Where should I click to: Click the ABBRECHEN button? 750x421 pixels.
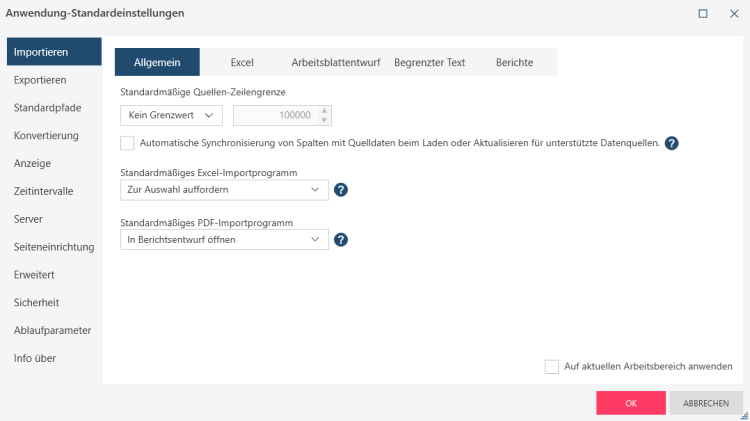[706, 403]
